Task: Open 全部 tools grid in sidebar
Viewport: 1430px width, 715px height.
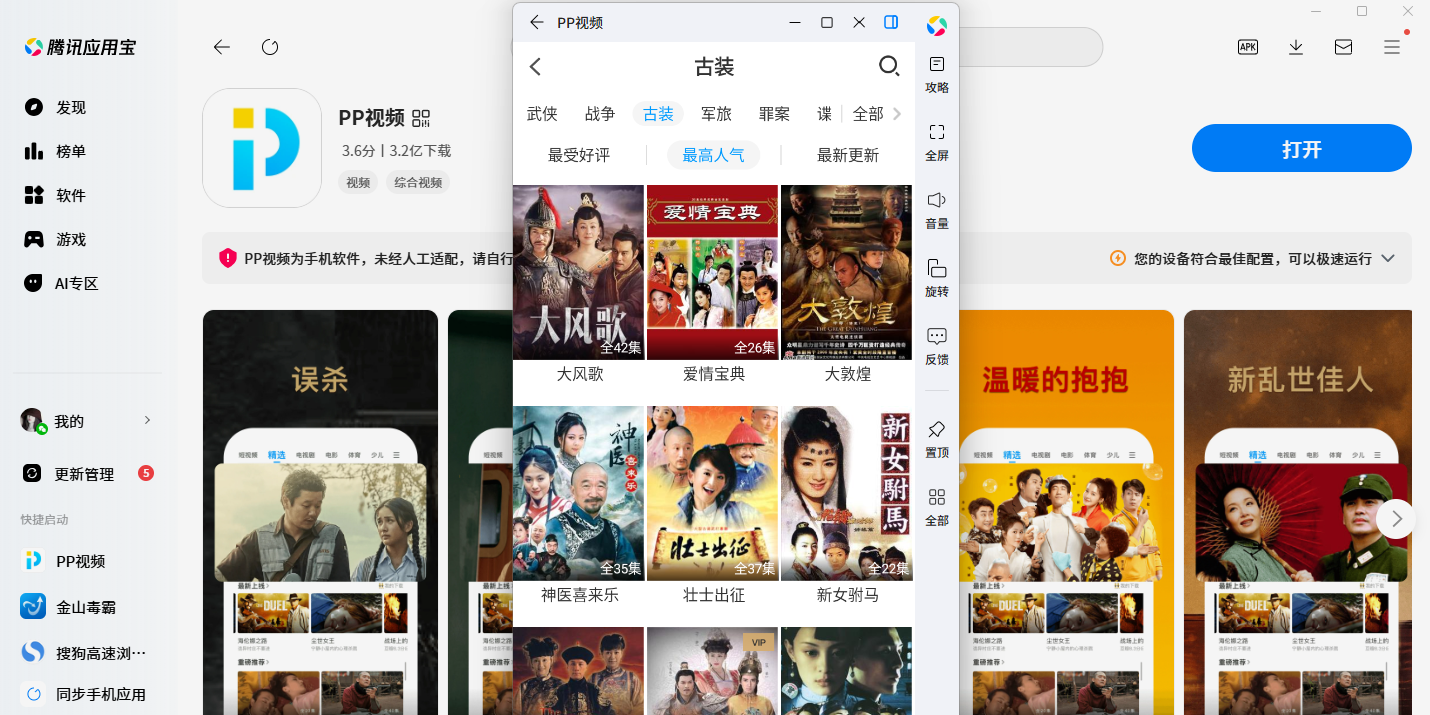Action: click(x=937, y=508)
